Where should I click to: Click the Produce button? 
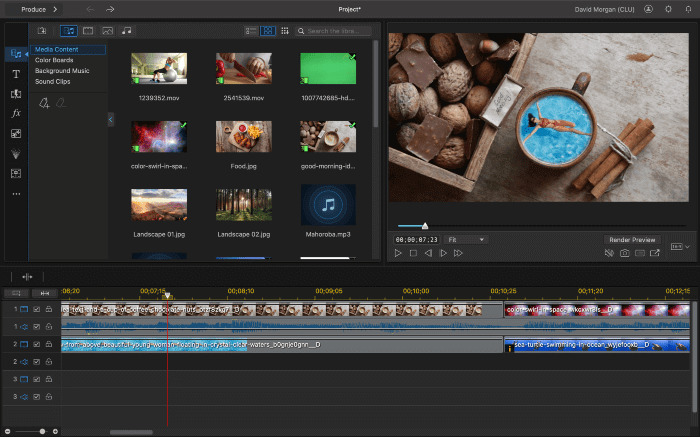point(32,8)
